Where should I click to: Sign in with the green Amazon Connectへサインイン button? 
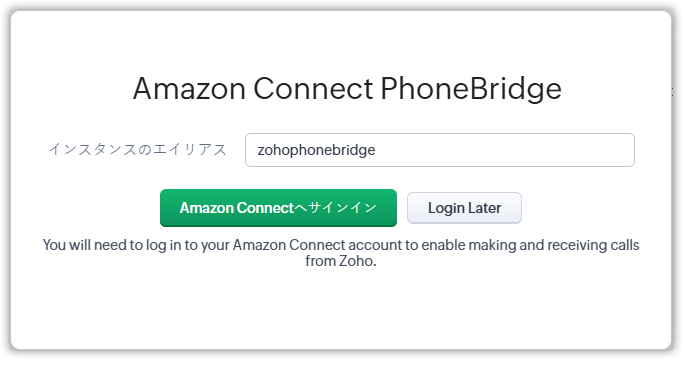pyautogui.click(x=278, y=208)
